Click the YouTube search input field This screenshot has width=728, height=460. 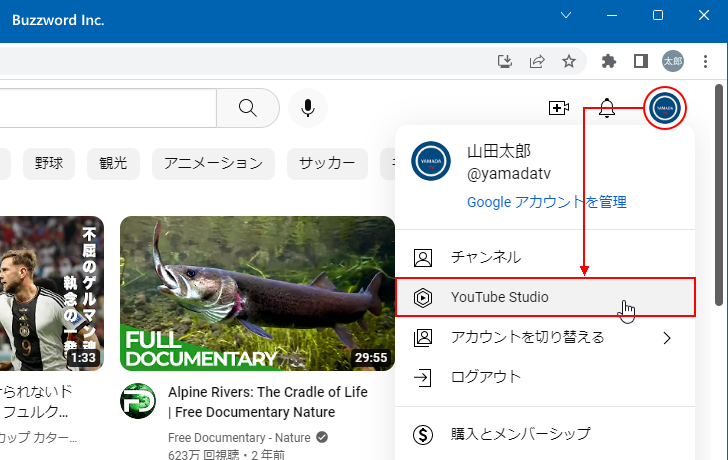coord(108,108)
